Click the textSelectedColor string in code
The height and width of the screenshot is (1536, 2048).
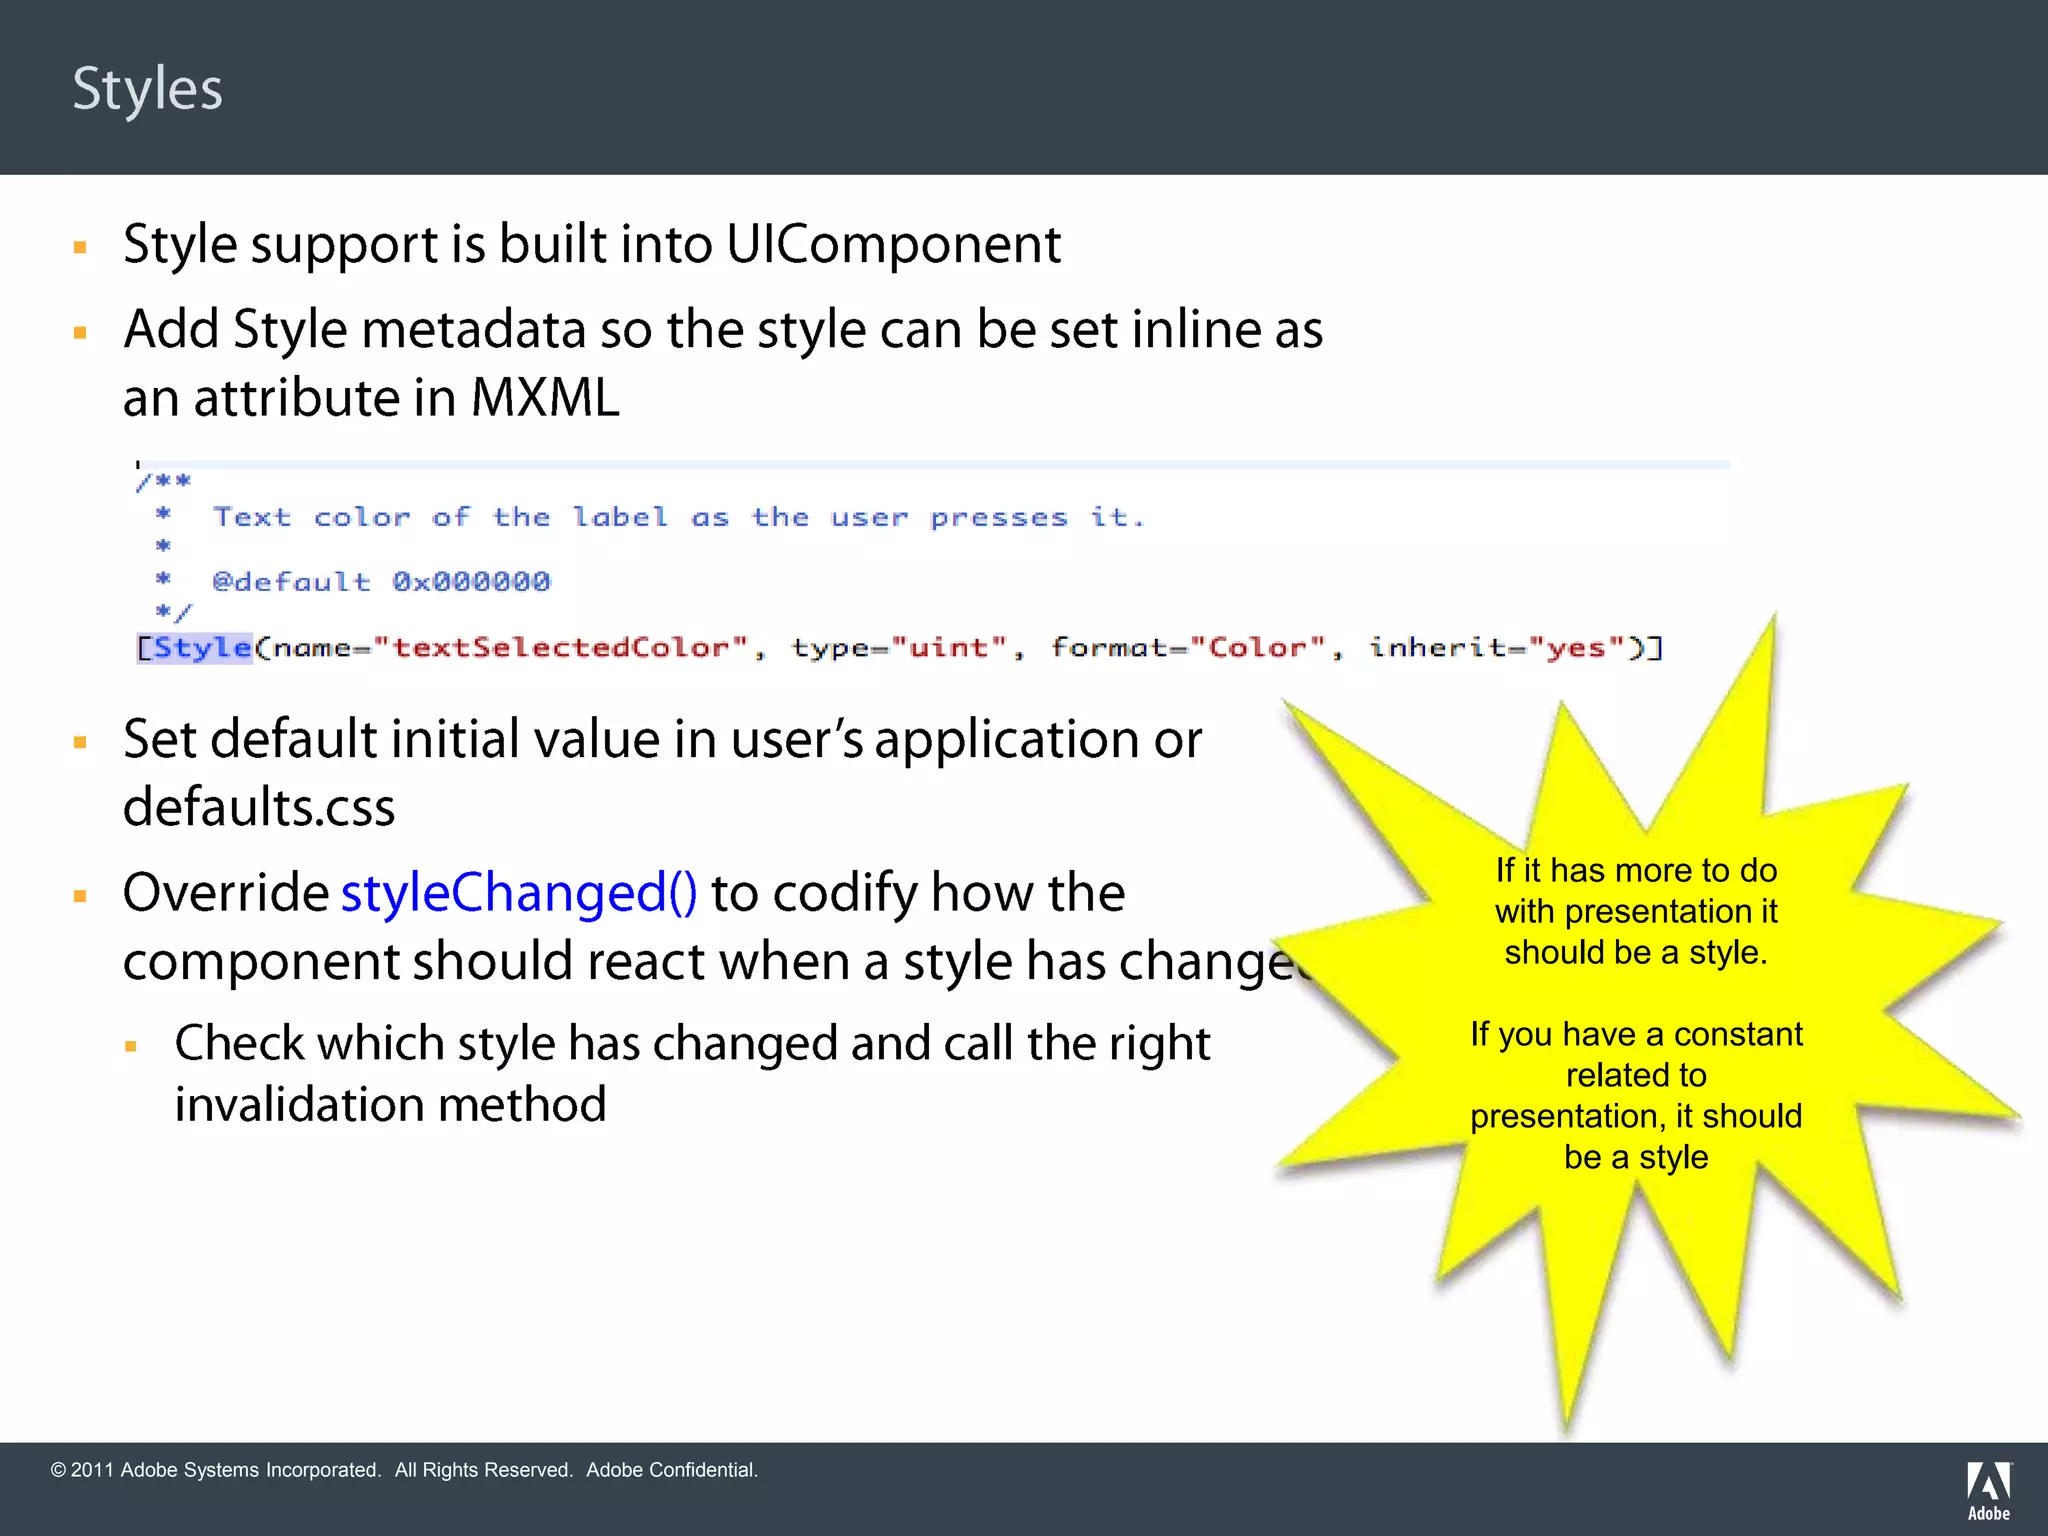(560, 648)
